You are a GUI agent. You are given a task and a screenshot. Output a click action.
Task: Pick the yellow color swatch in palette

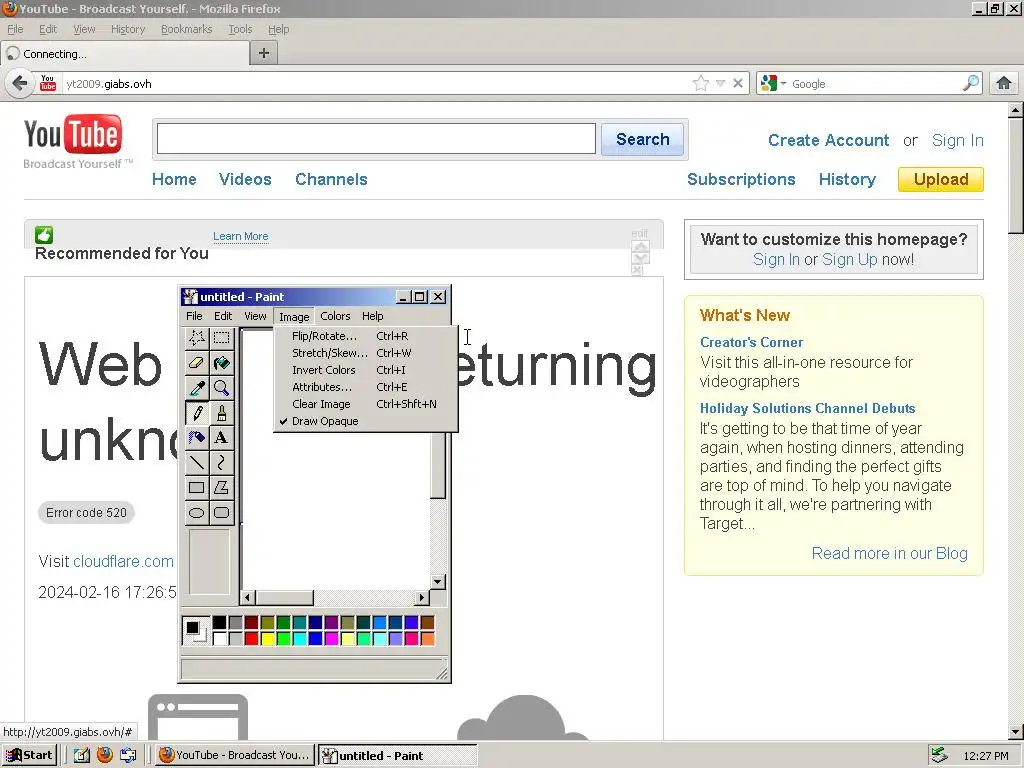(x=268, y=638)
